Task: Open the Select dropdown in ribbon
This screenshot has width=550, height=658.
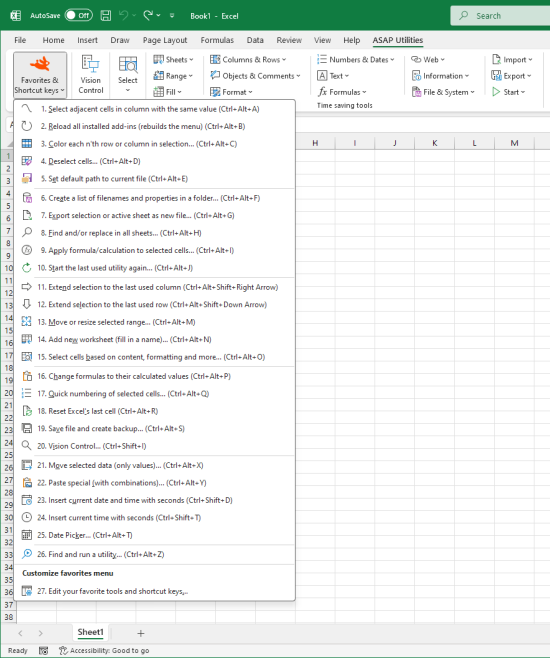Action: pyautogui.click(x=128, y=75)
